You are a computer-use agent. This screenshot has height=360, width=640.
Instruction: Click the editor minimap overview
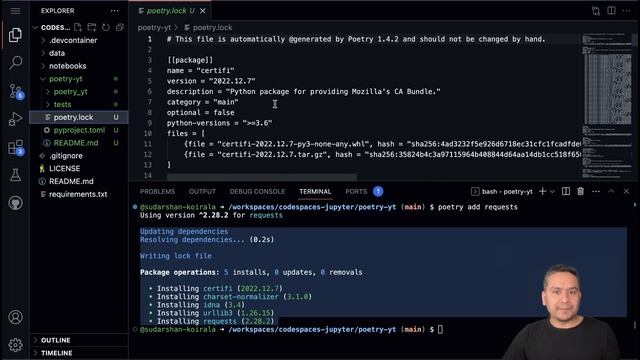point(608,106)
